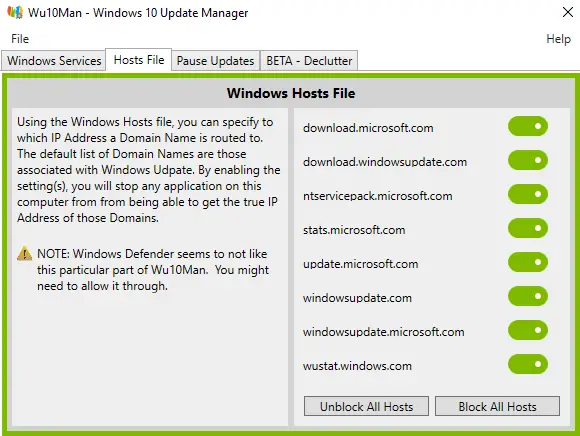The height and width of the screenshot is (436, 580).
Task: Open the Help menu
Action: click(x=558, y=39)
